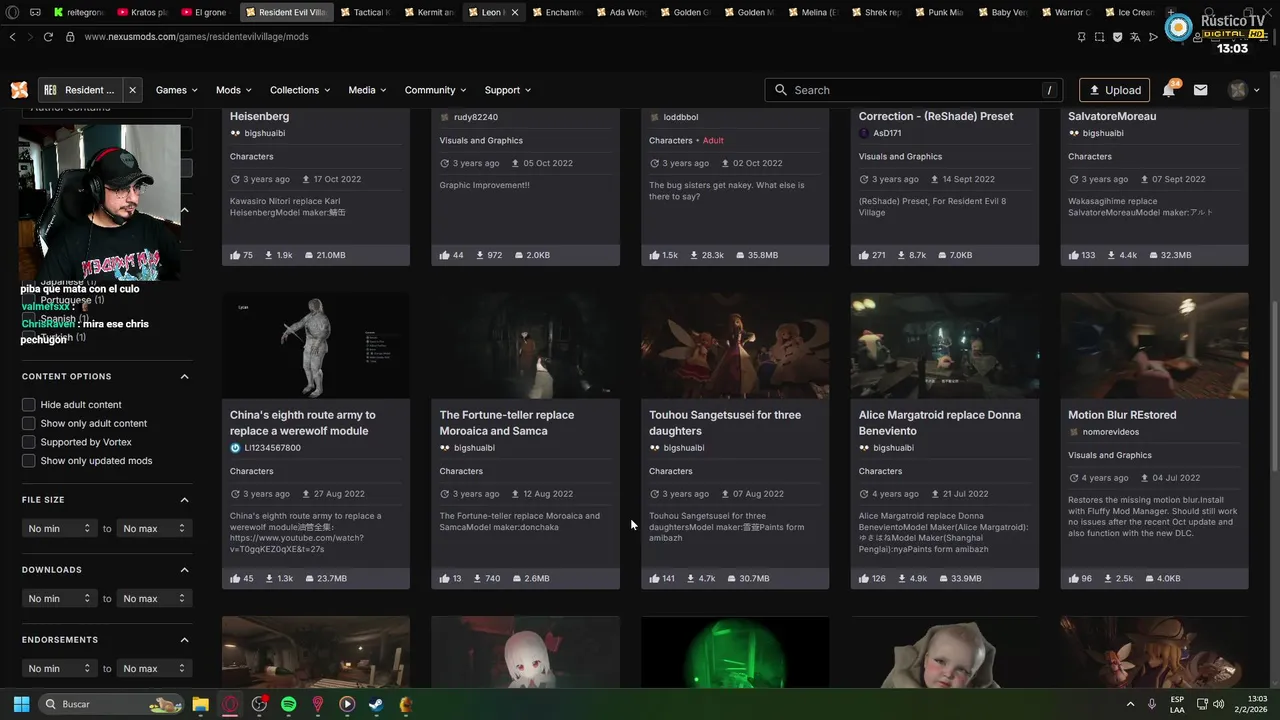Click search magnifier icon in search bar

pyautogui.click(x=781, y=90)
